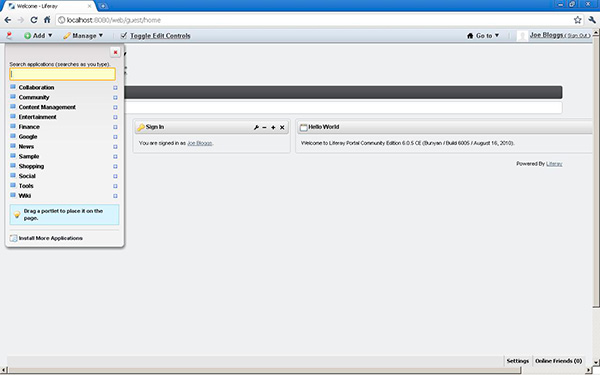
Task: Click Install More Applications link
Action: point(51,238)
